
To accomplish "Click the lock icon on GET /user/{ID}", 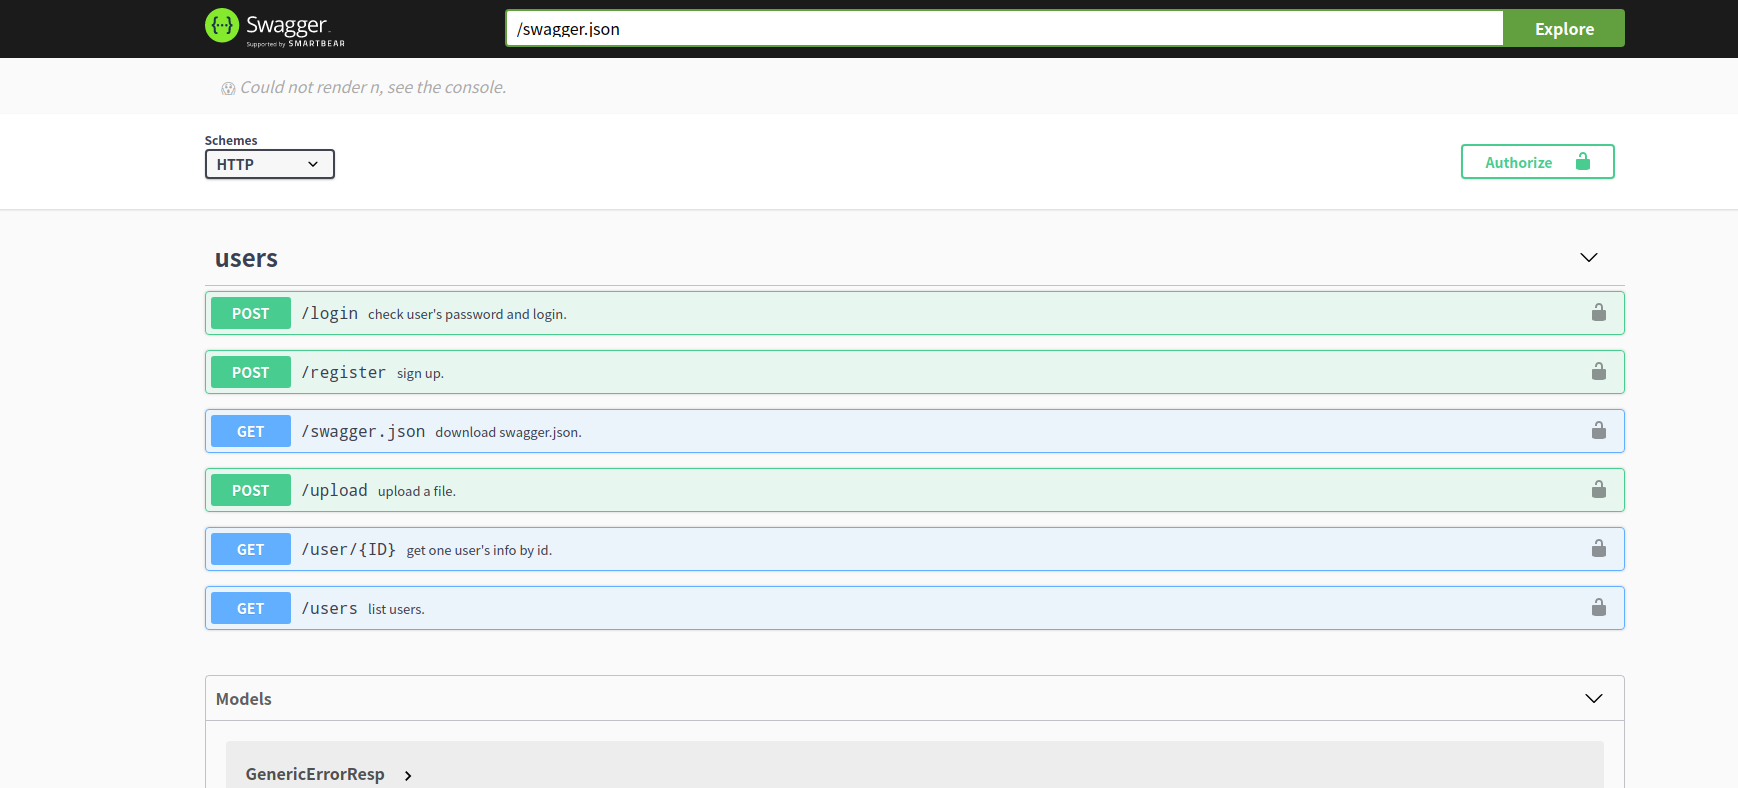I will 1598,549.
